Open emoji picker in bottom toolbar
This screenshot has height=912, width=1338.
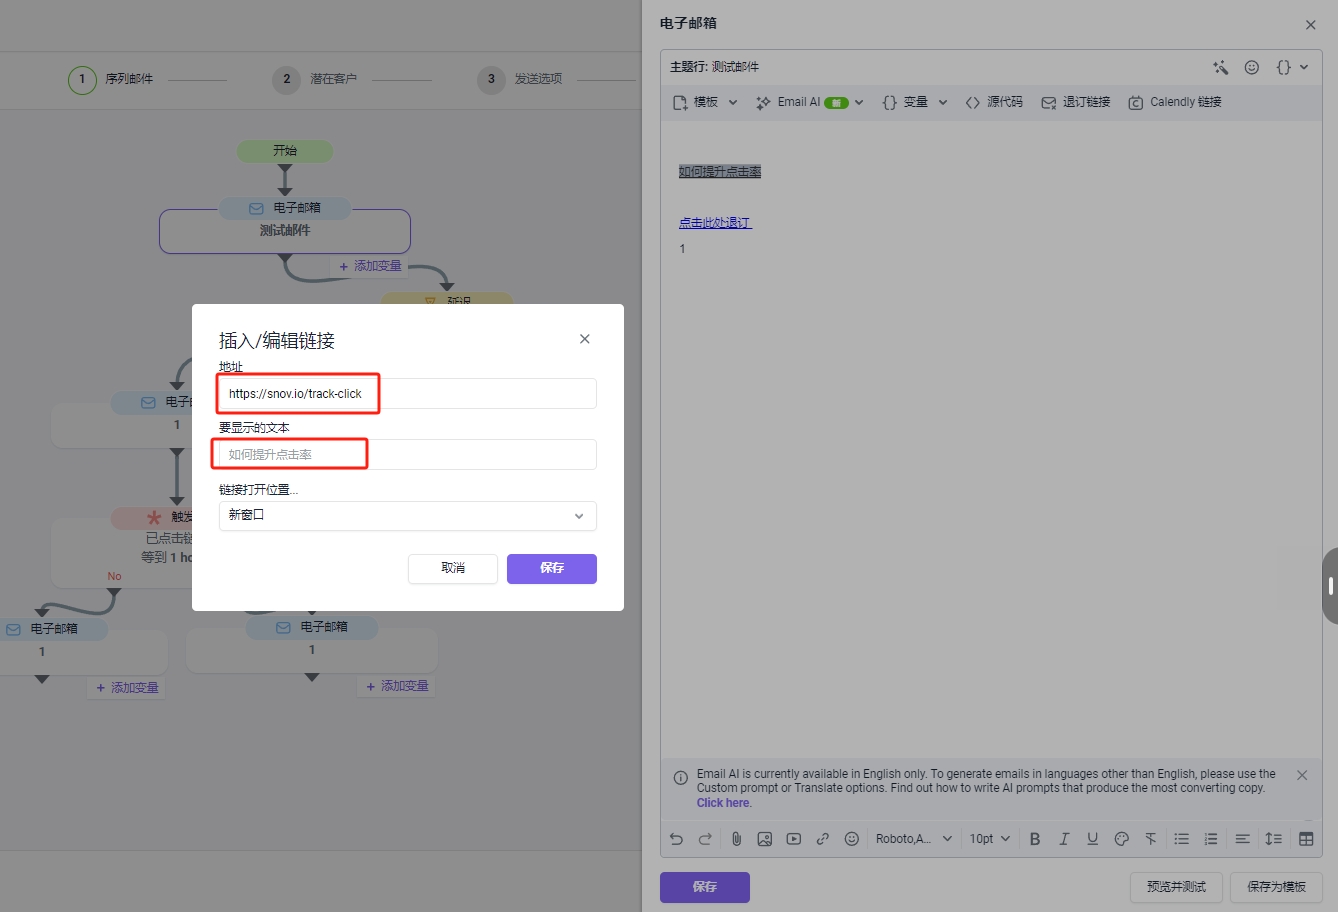tap(852, 839)
